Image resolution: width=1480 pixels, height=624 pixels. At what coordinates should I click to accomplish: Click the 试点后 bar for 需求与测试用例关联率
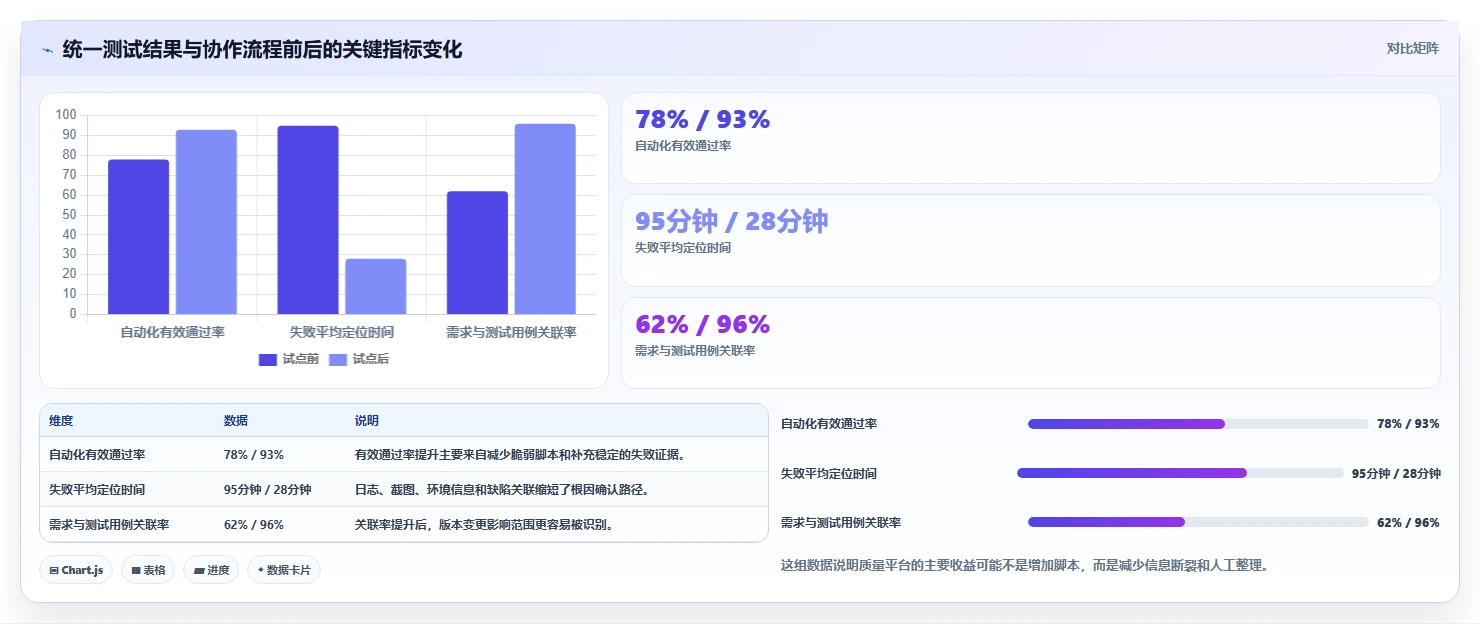tap(545, 219)
